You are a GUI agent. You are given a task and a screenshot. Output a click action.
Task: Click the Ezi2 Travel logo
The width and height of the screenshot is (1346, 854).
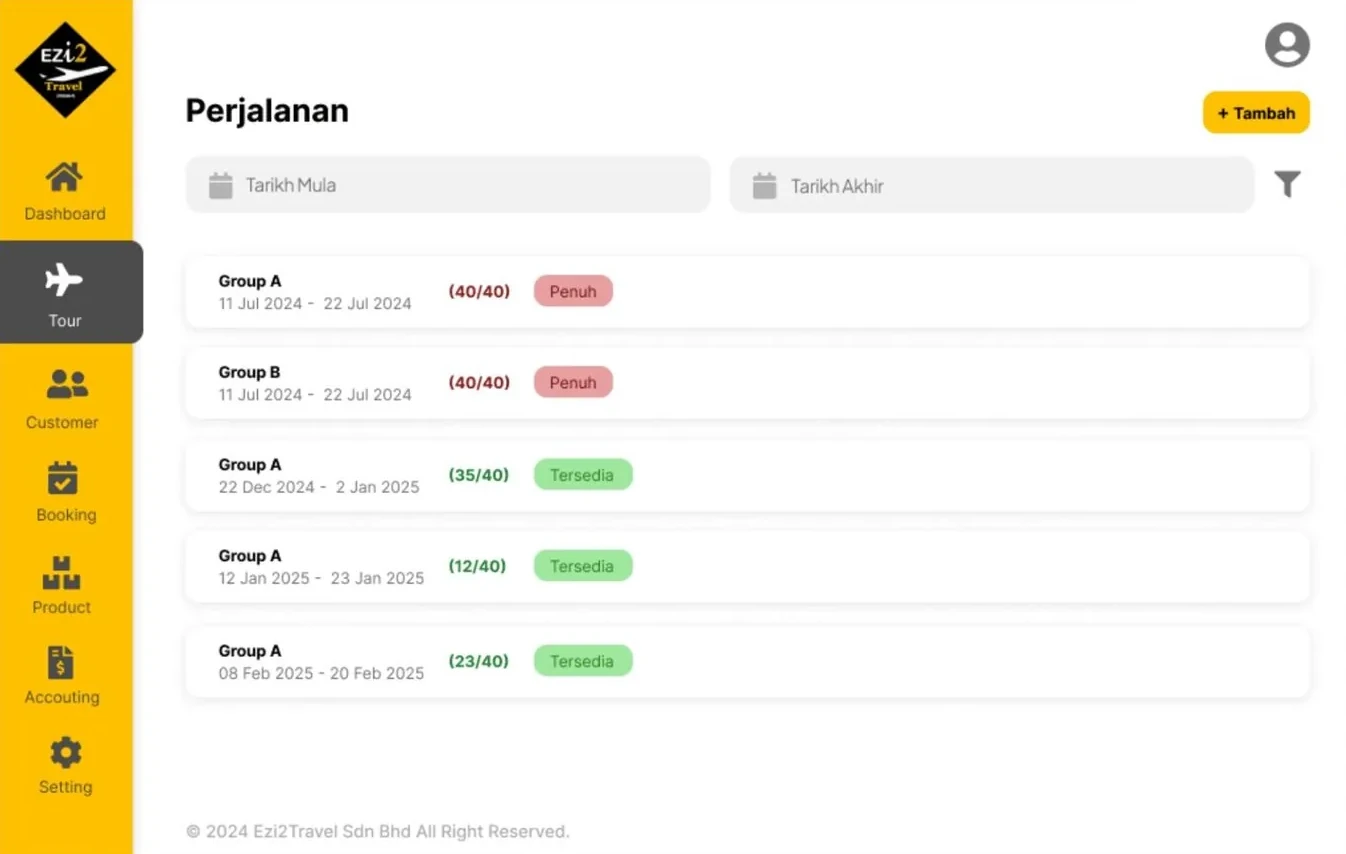click(x=65, y=70)
